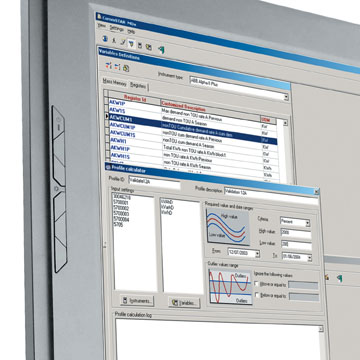Click the highlighted variables funnel toolbar icon
360x360 pixels.
pyautogui.click(x=132, y=44)
